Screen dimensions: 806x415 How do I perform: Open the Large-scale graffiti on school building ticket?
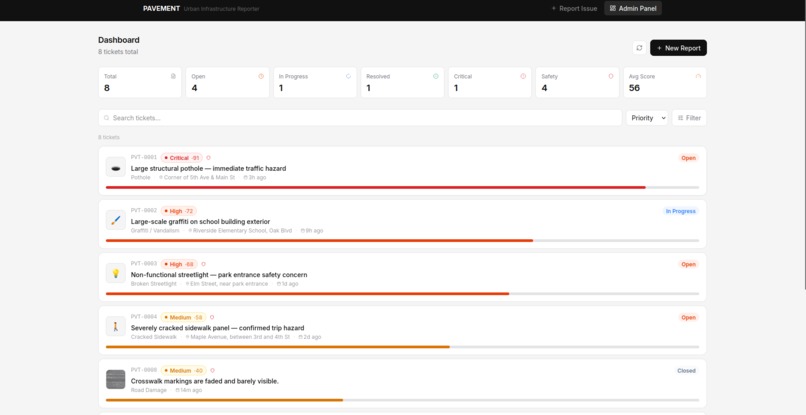[200, 222]
